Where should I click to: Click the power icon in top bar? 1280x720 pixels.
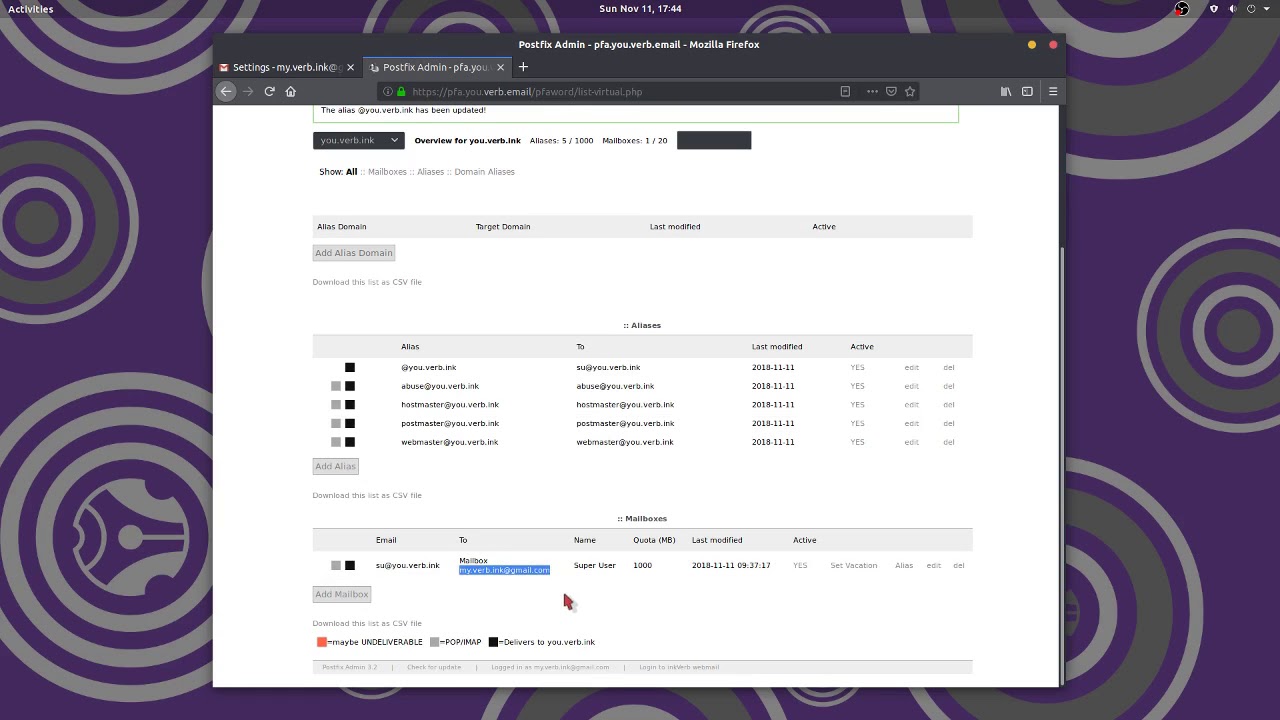(1251, 9)
